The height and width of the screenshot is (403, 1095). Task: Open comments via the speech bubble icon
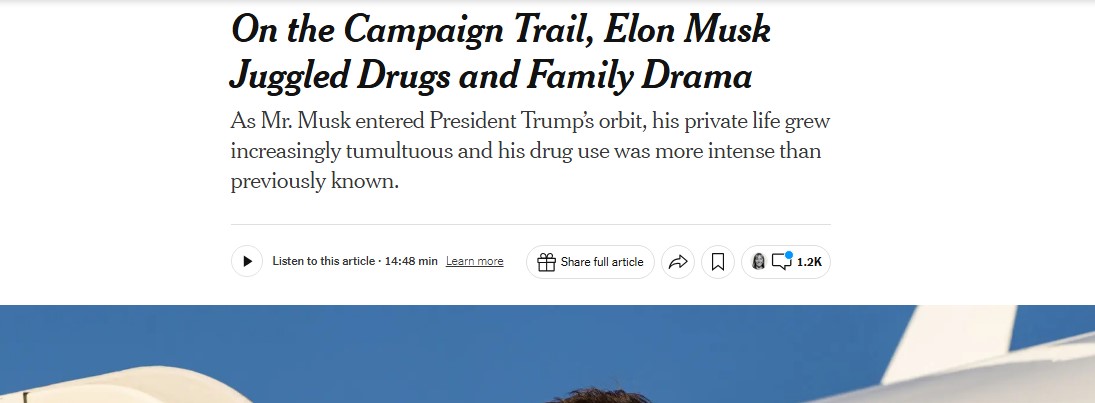pos(781,263)
